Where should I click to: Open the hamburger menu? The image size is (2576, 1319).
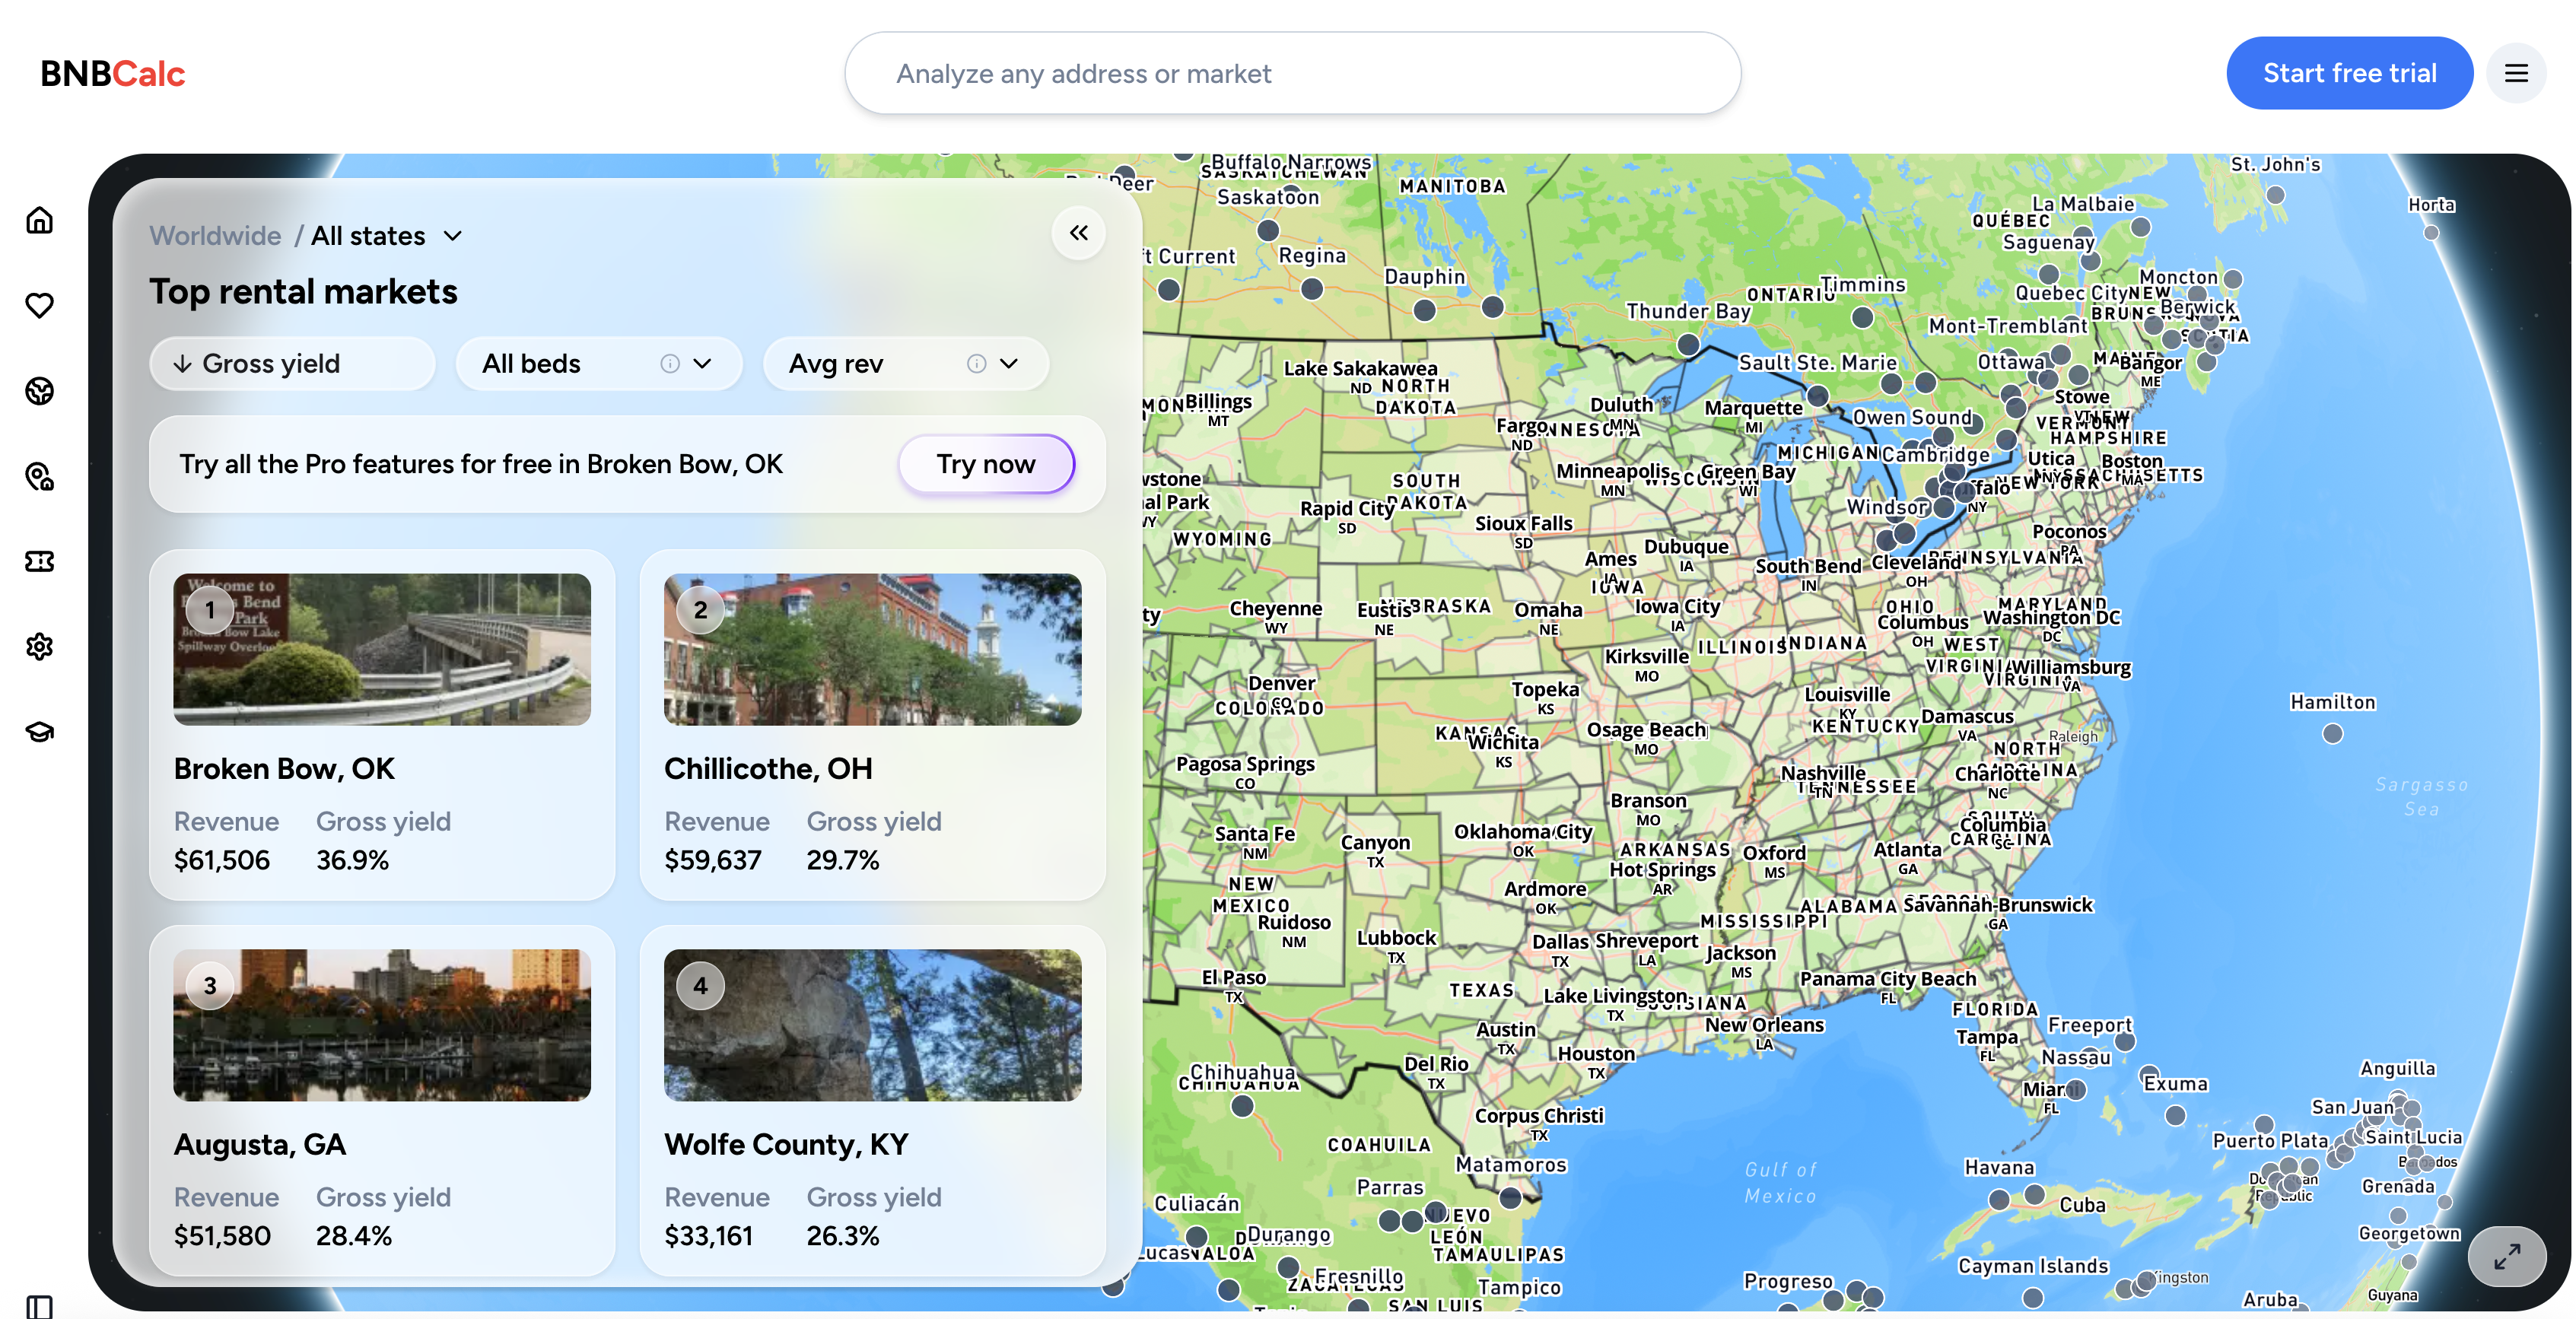(2516, 73)
